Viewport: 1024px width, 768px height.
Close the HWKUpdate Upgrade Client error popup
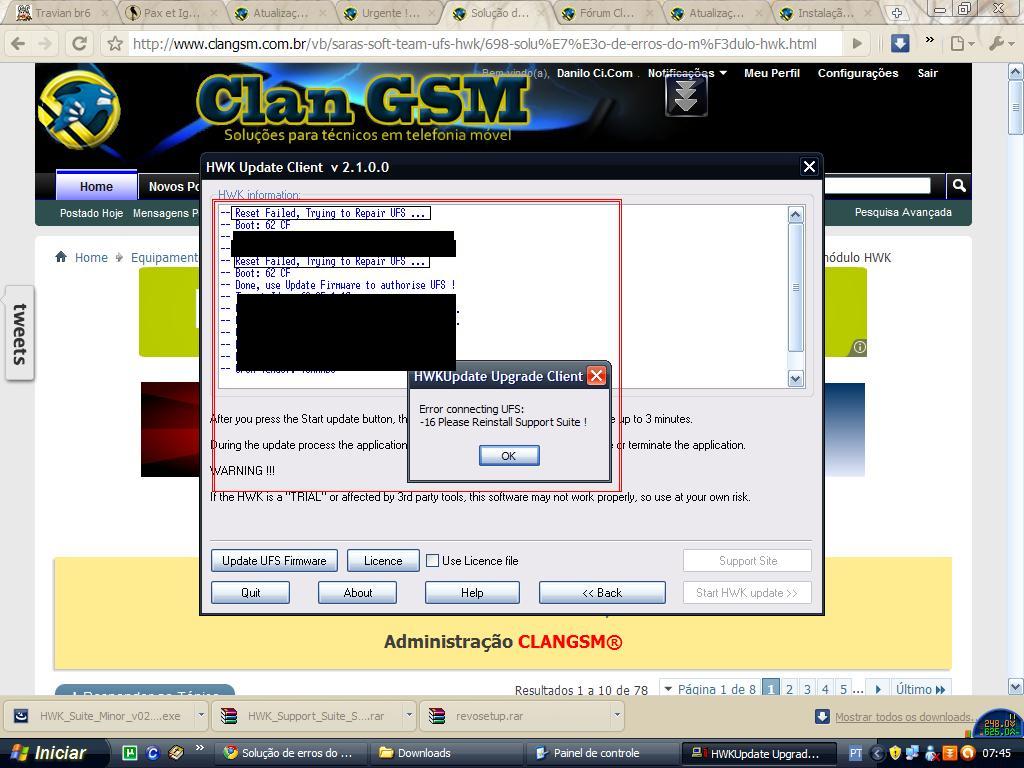pos(596,376)
